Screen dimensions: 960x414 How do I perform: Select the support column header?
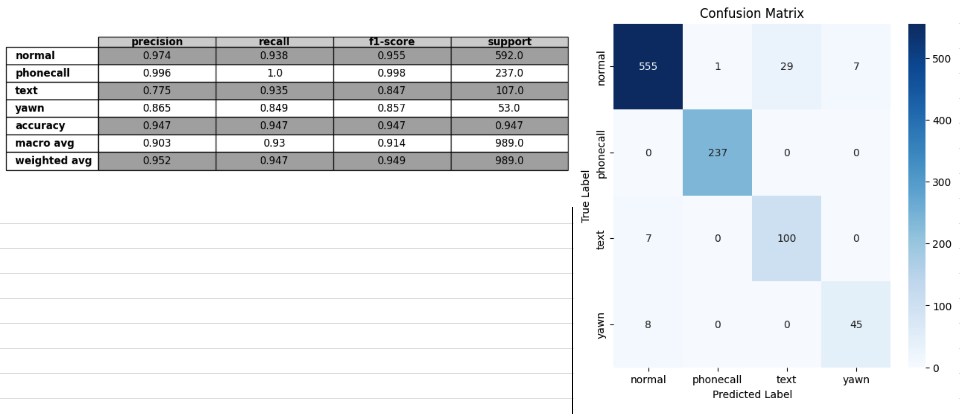click(509, 42)
